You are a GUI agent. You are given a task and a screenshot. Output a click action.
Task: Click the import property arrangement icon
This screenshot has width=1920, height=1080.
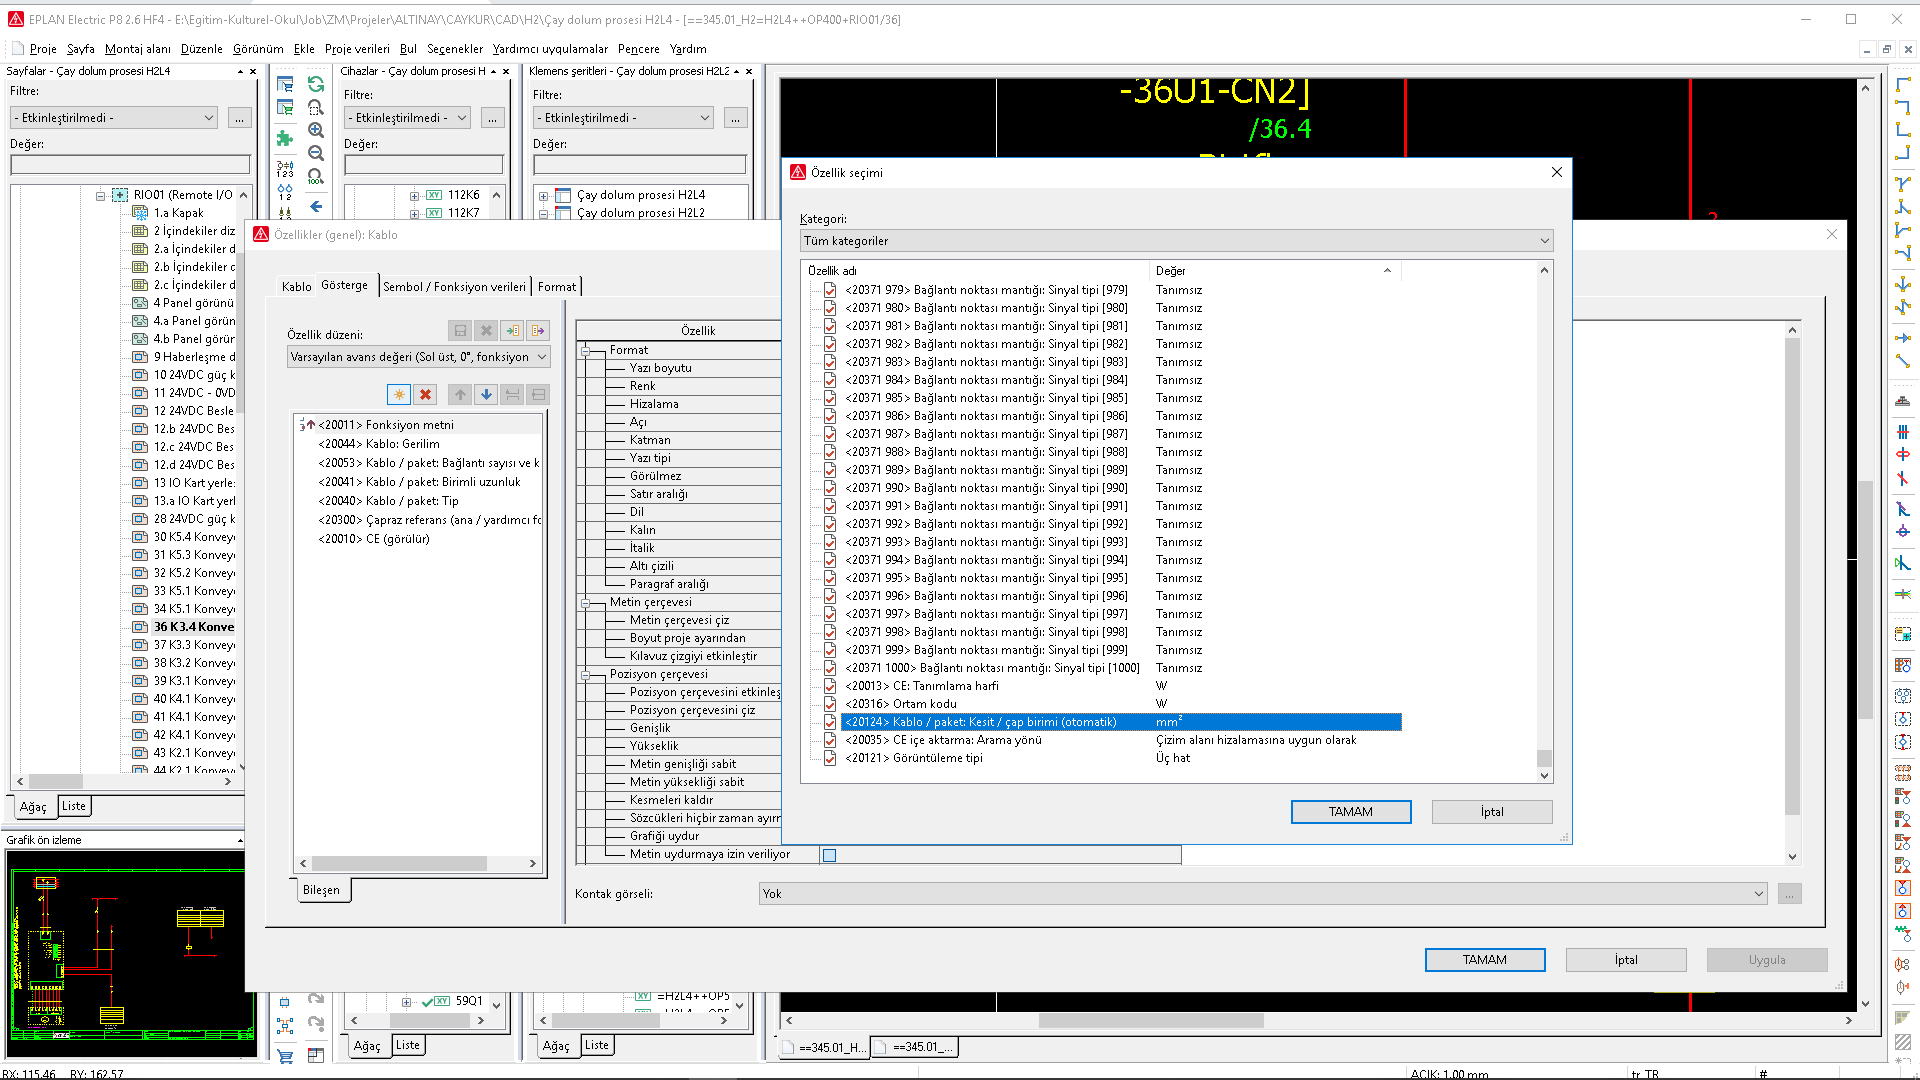click(x=512, y=330)
